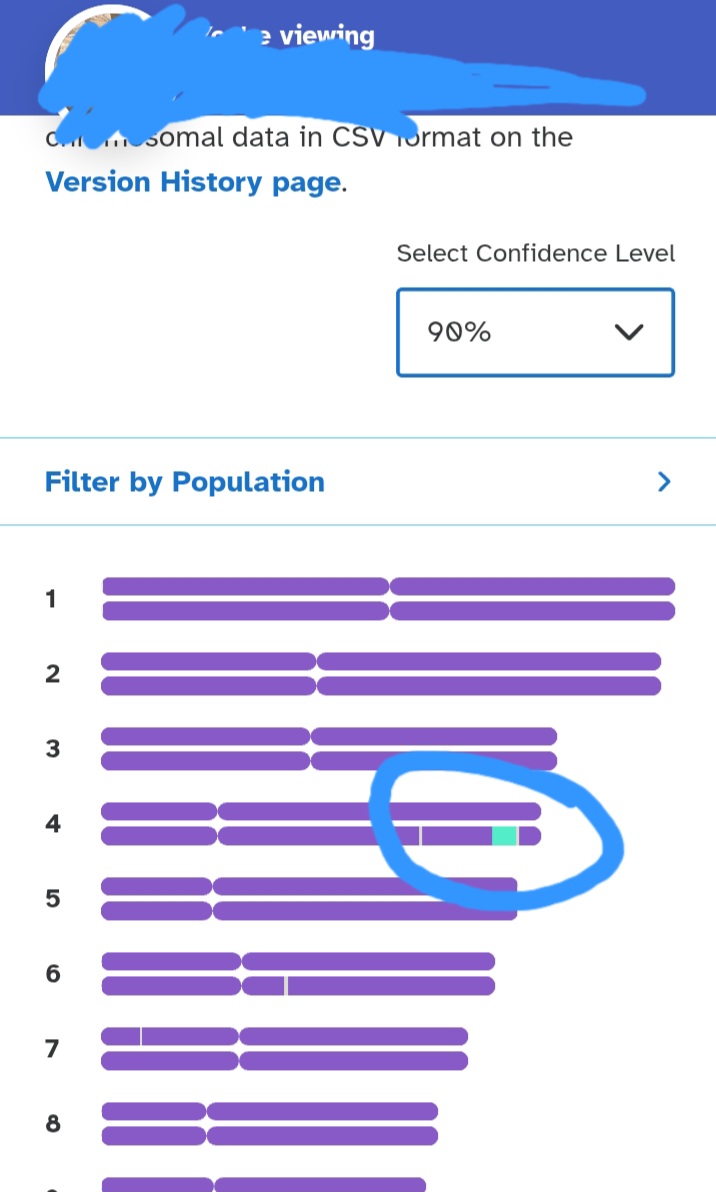
Task: Select chromosome 1's upper bar left segment
Action: coord(245,586)
